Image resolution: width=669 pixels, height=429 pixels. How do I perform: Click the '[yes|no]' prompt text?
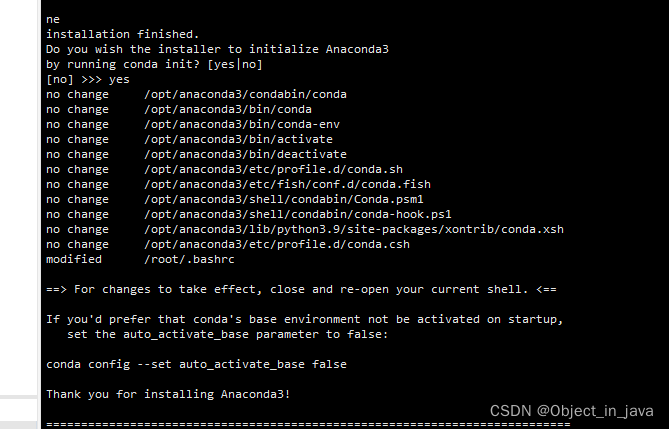coord(235,64)
